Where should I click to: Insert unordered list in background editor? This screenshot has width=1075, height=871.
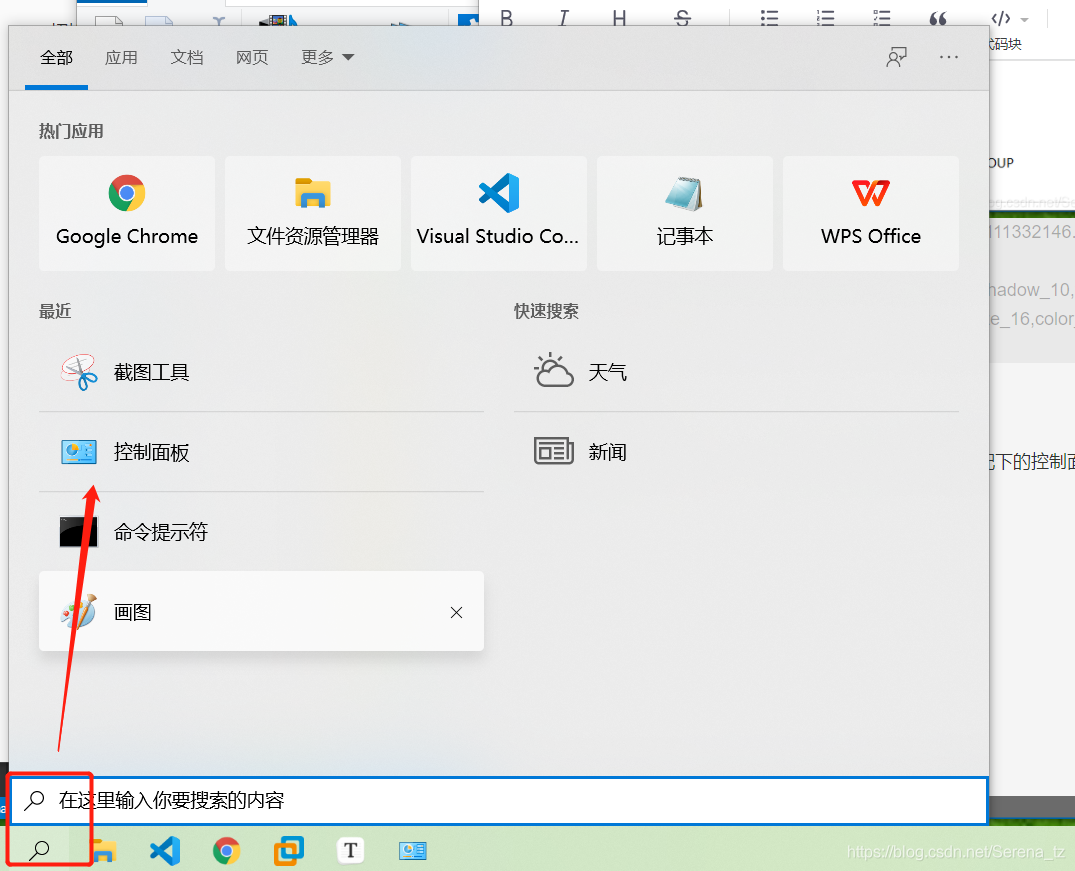point(769,17)
